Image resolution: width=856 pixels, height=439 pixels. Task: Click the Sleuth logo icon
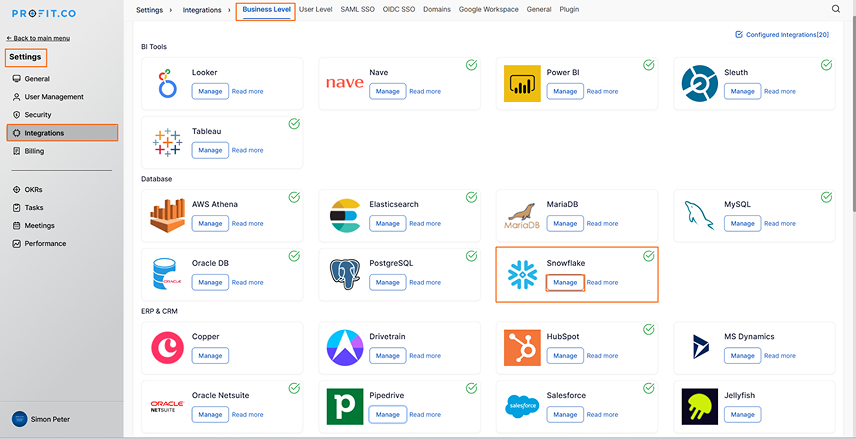(x=699, y=84)
